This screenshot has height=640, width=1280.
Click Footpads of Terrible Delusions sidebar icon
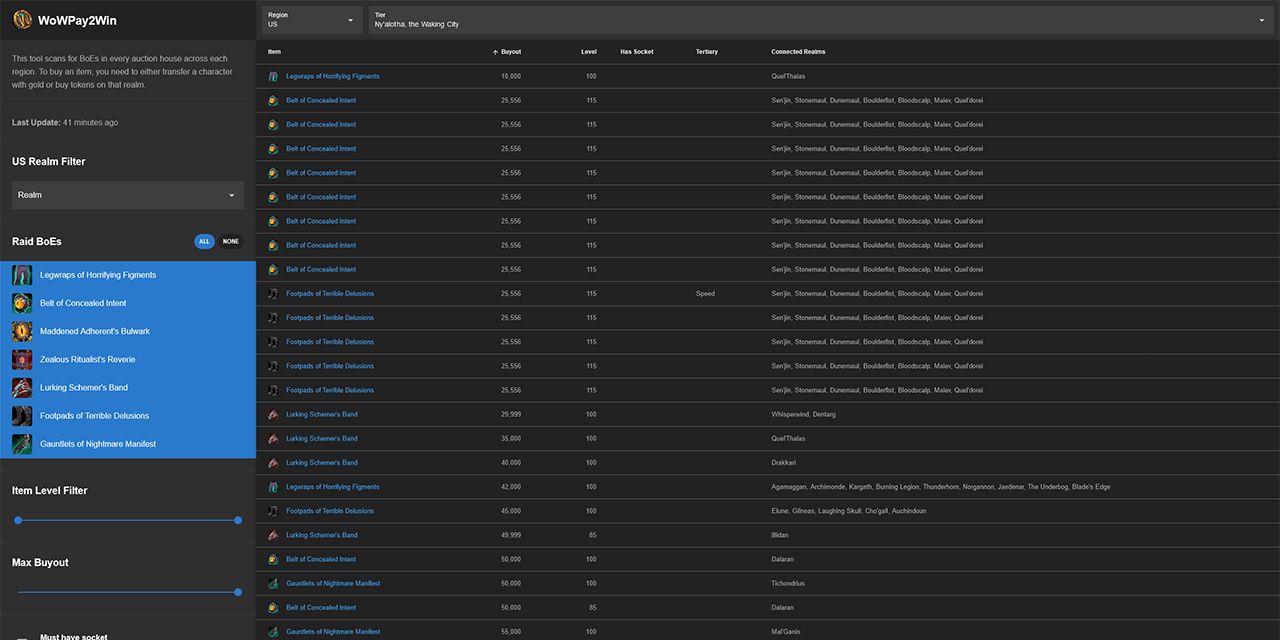22,415
